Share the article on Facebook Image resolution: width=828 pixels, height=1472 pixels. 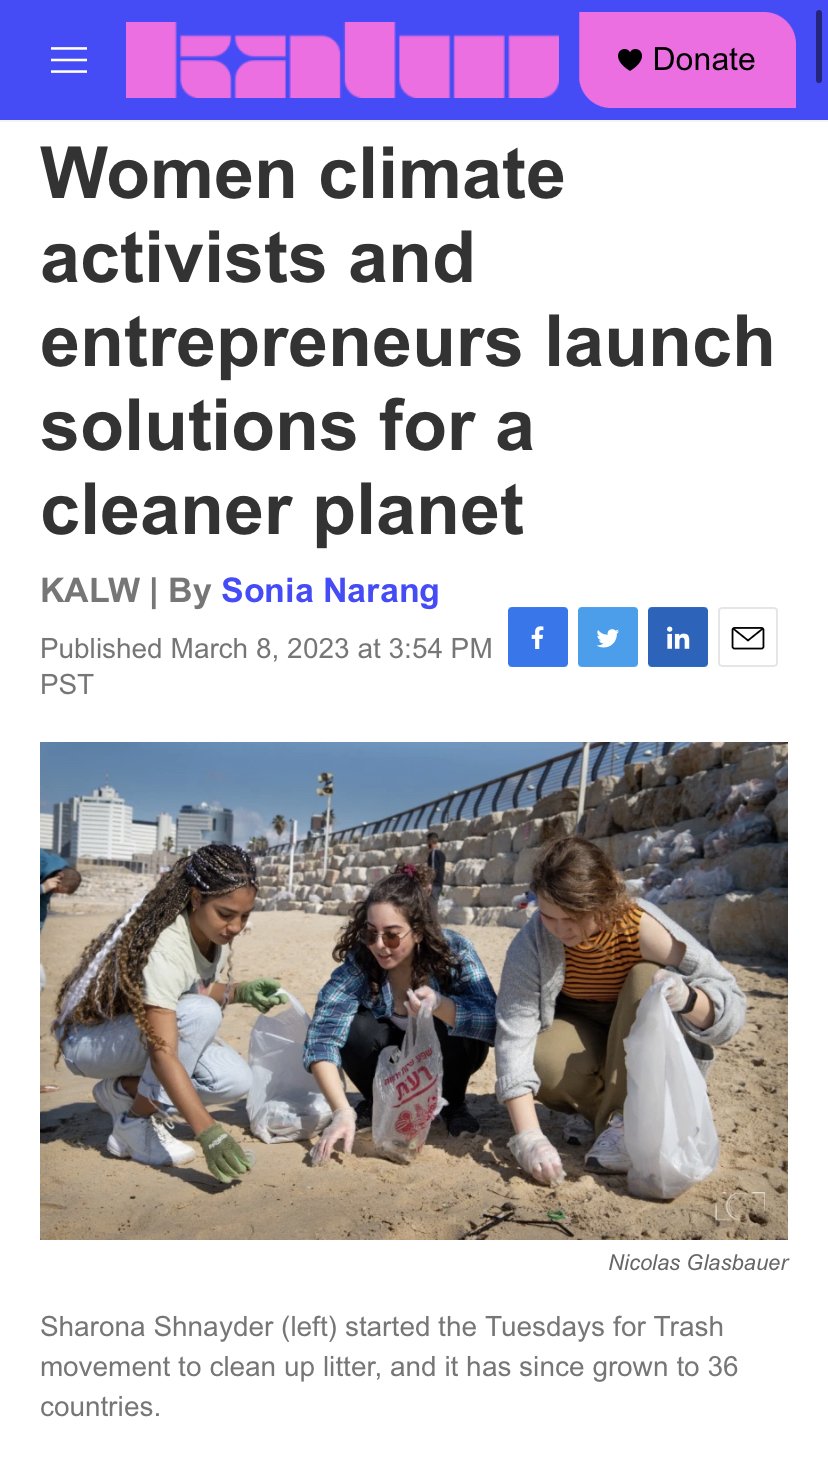538,637
